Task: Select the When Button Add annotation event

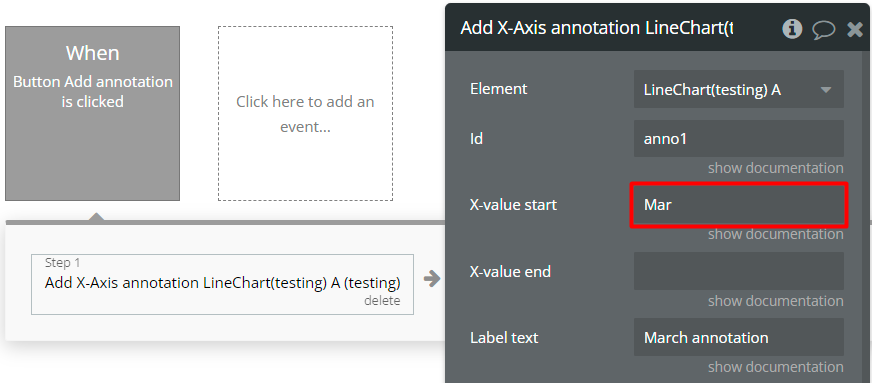Action: [92, 113]
